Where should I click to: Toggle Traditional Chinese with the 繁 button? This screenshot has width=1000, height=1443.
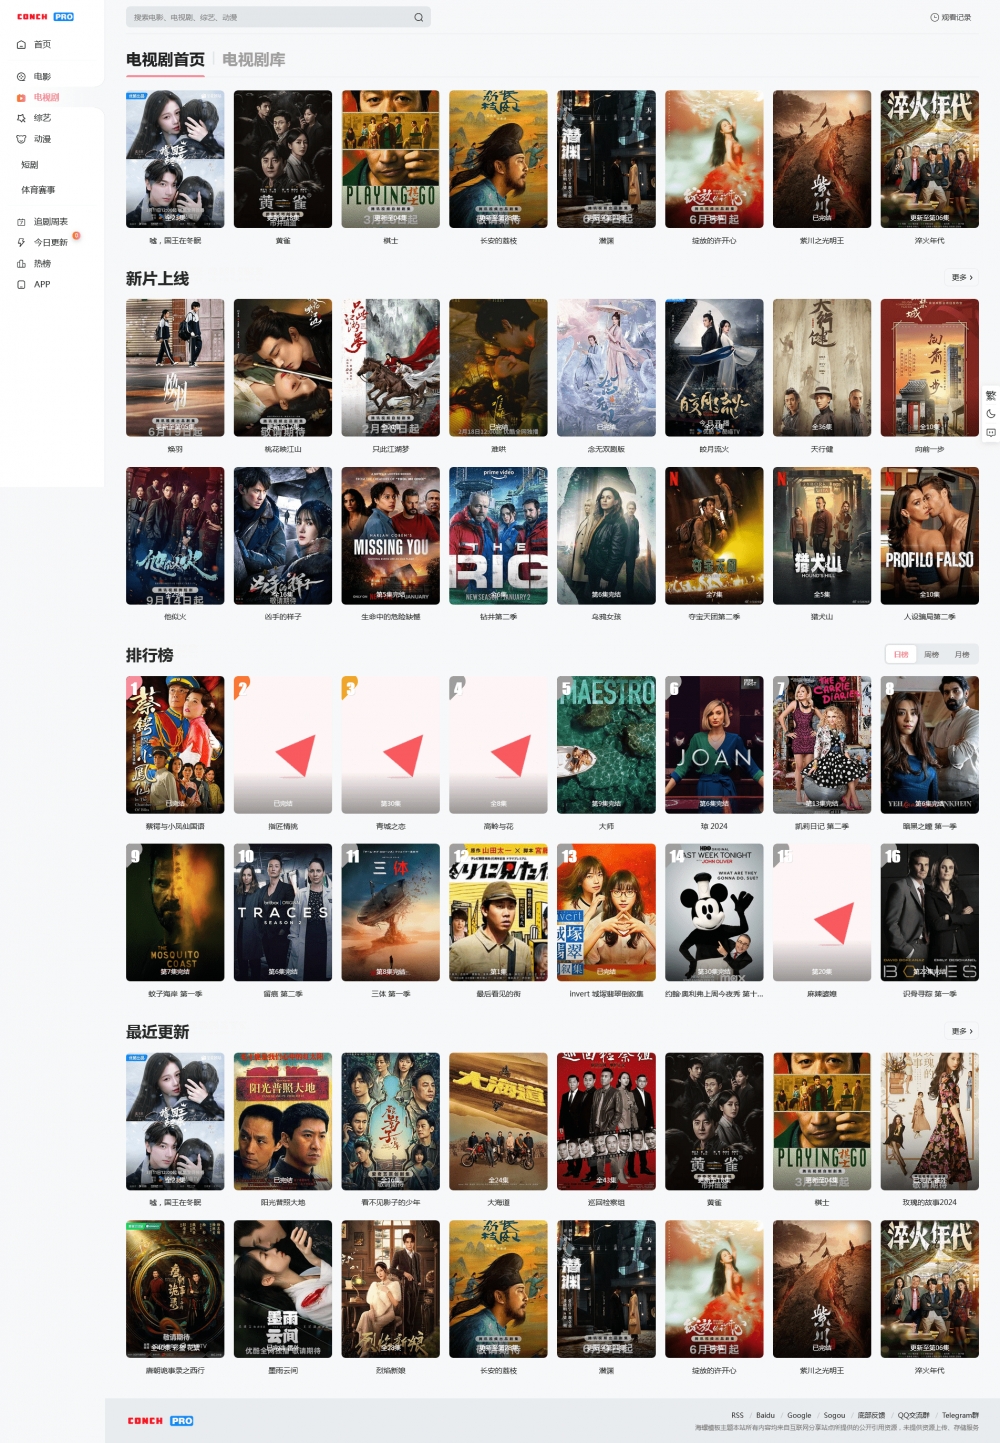[990, 396]
